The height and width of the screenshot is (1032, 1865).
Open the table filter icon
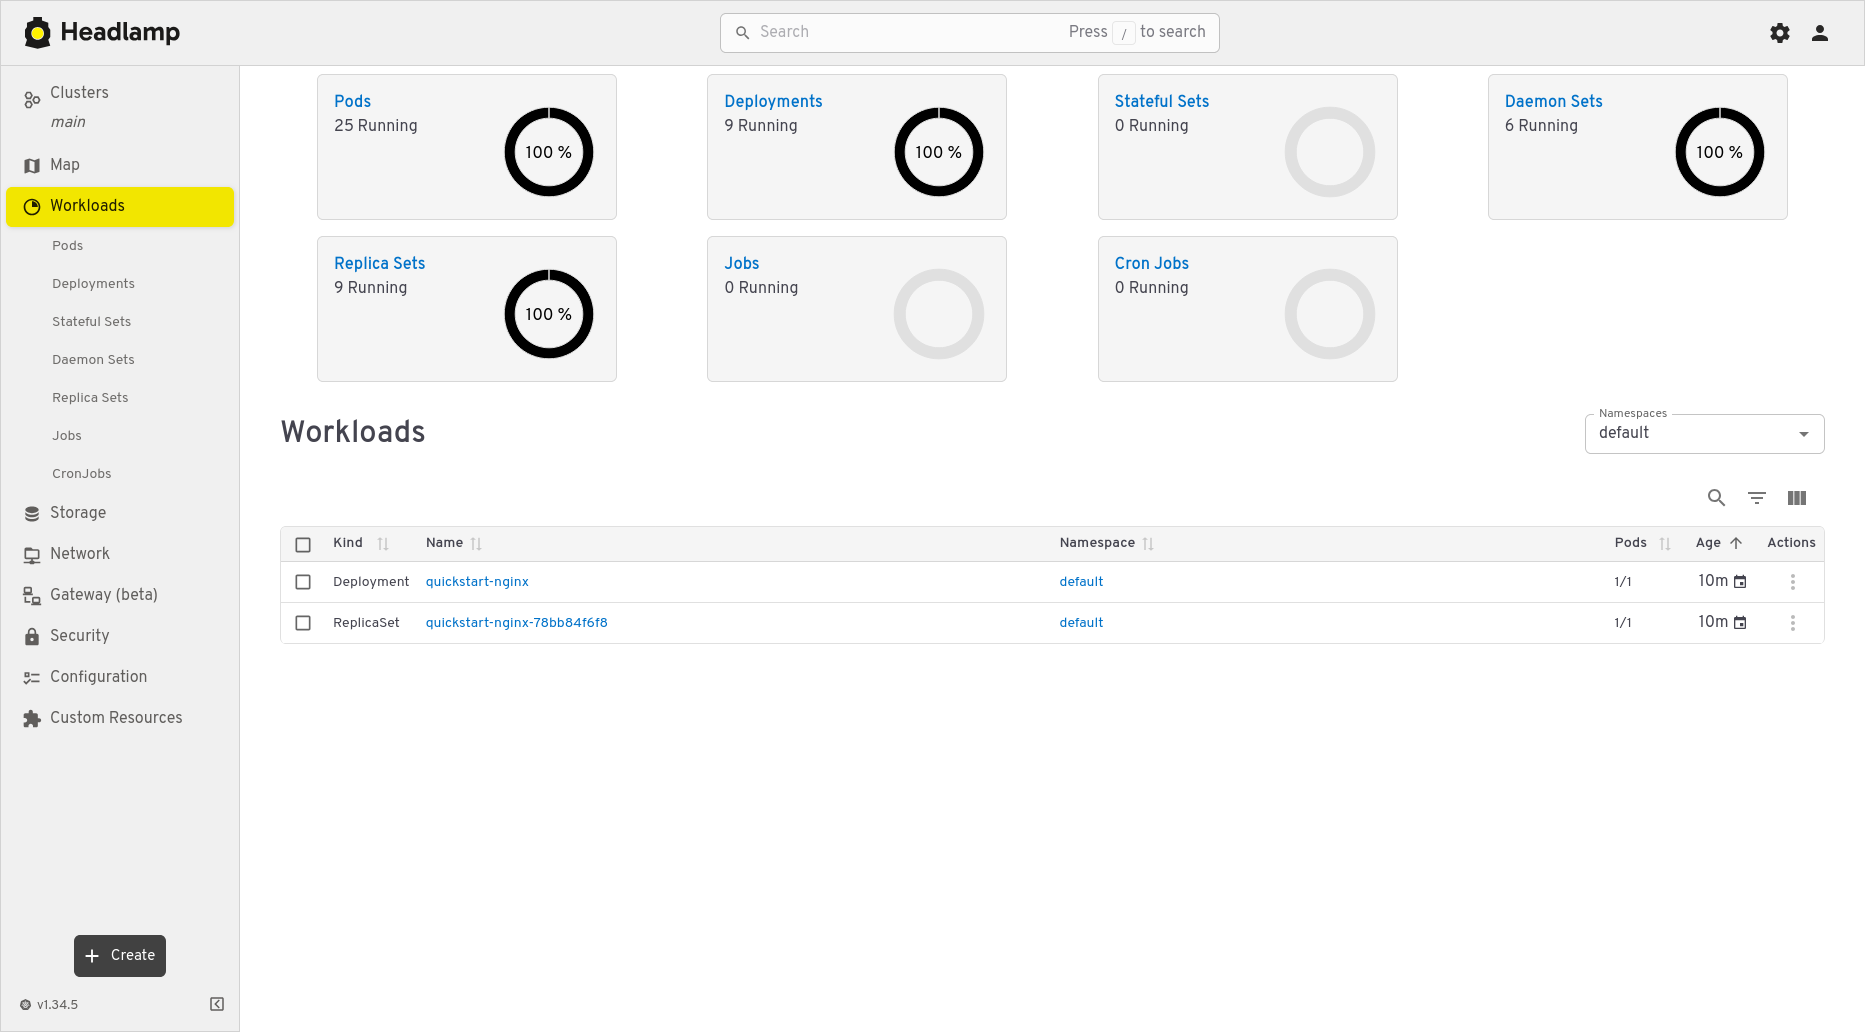click(1756, 498)
